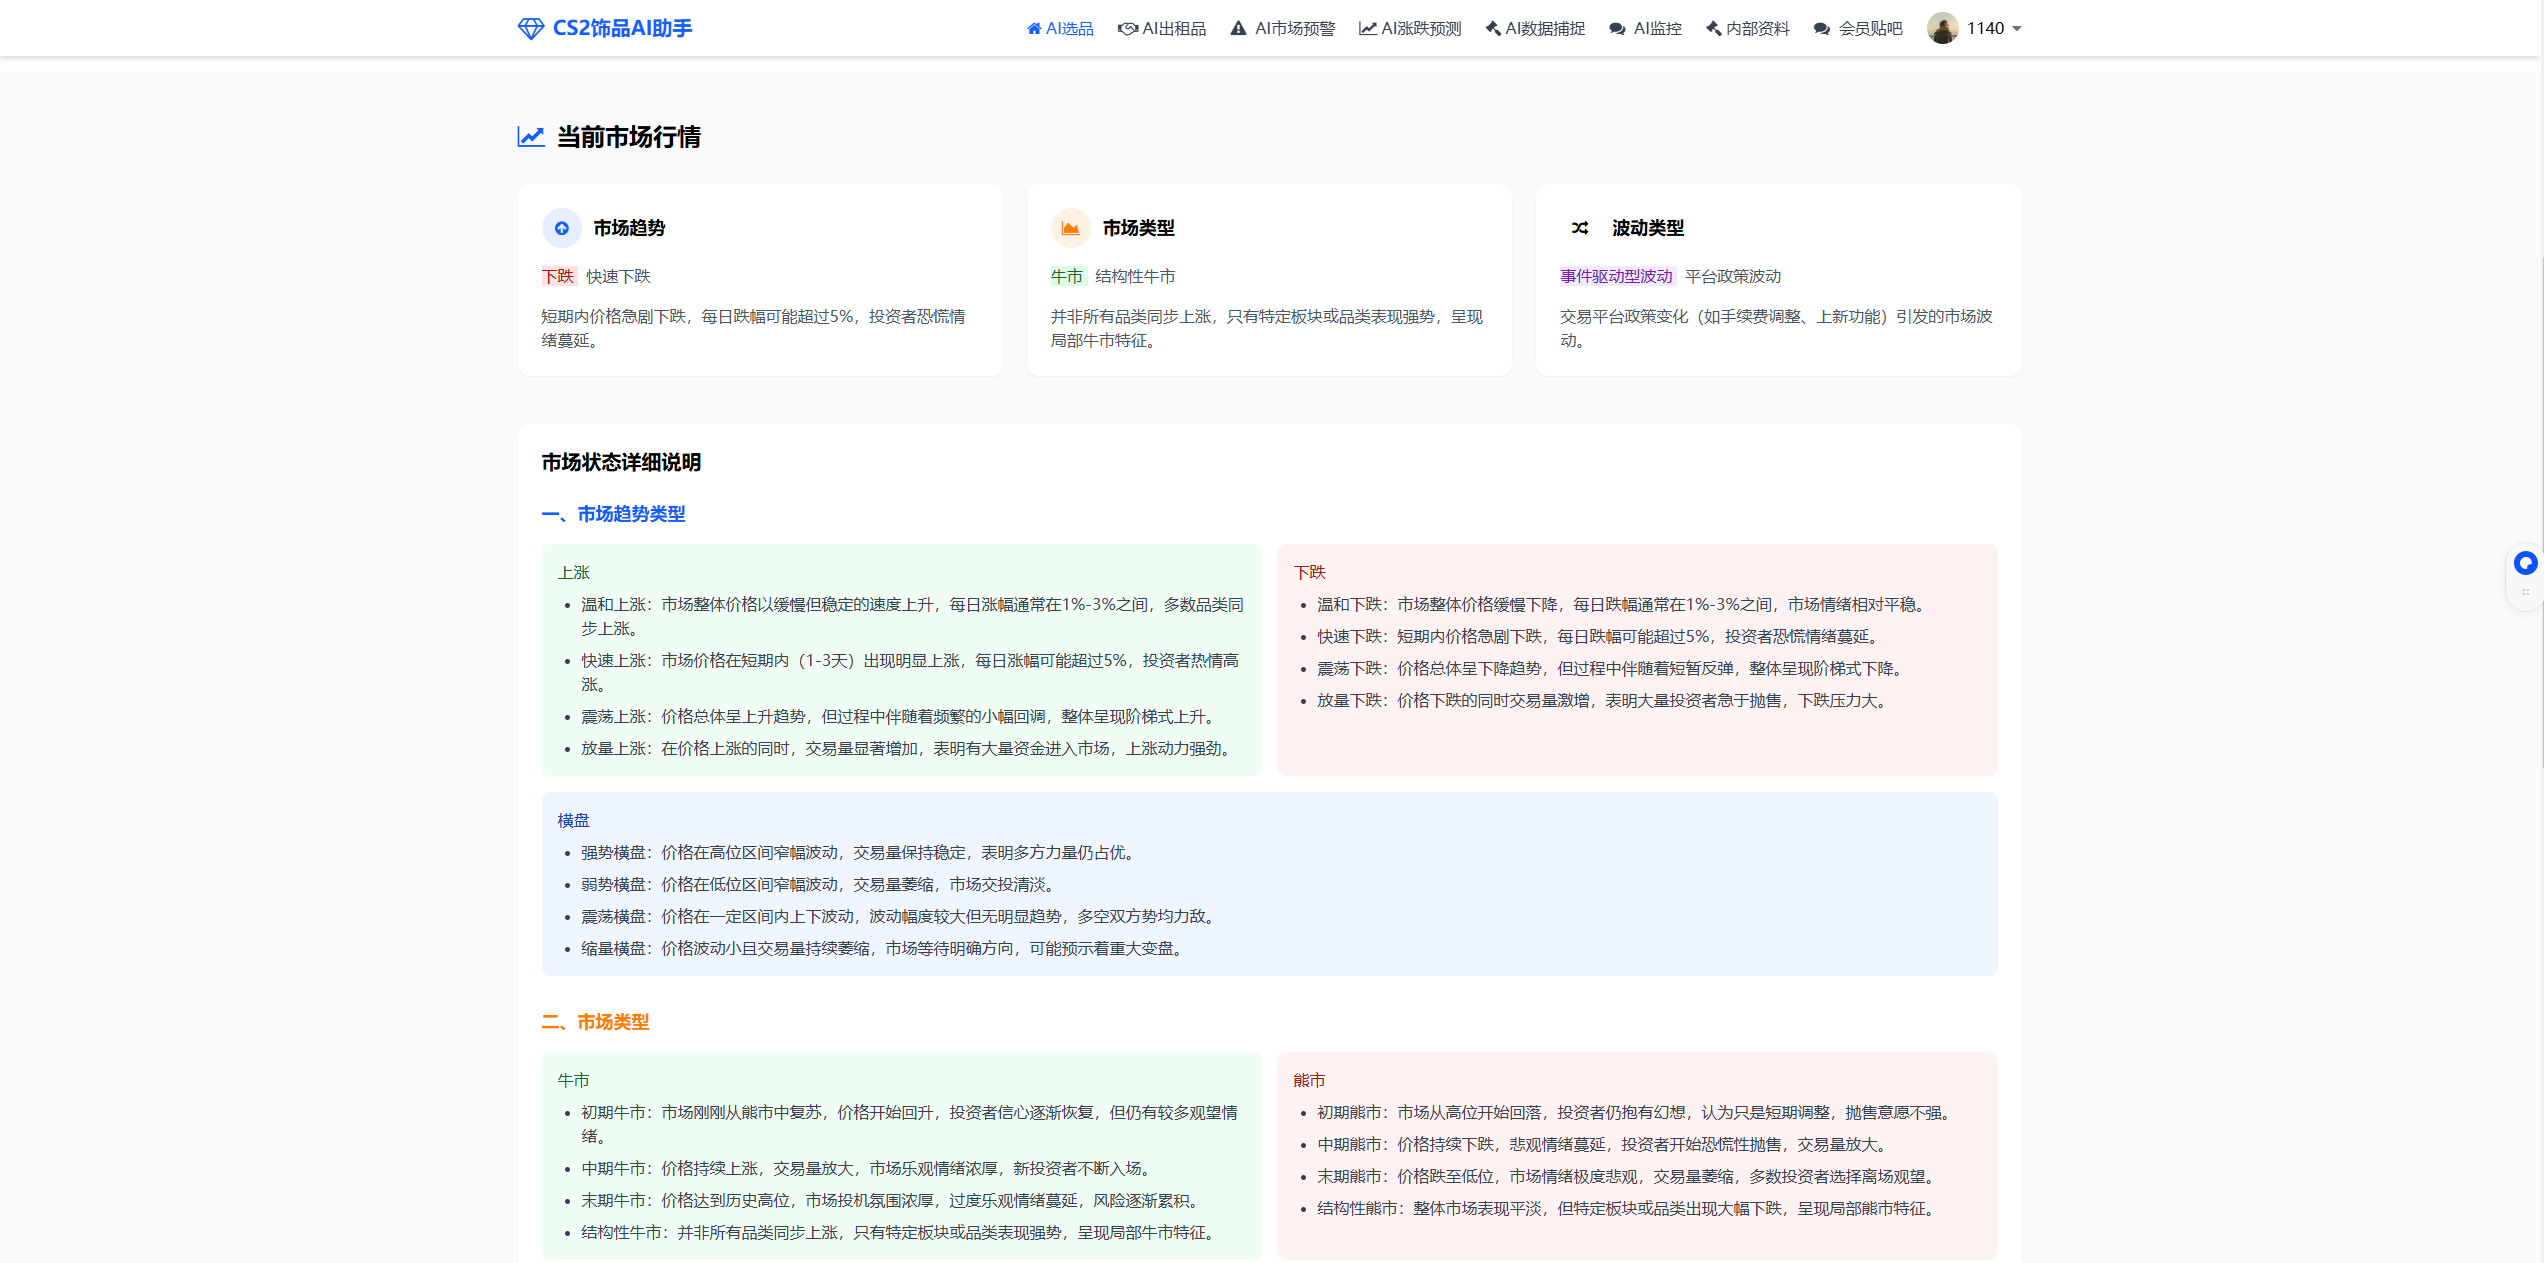
Task: Click the chart icon next to 当前市场行情 heading
Action: (x=531, y=137)
